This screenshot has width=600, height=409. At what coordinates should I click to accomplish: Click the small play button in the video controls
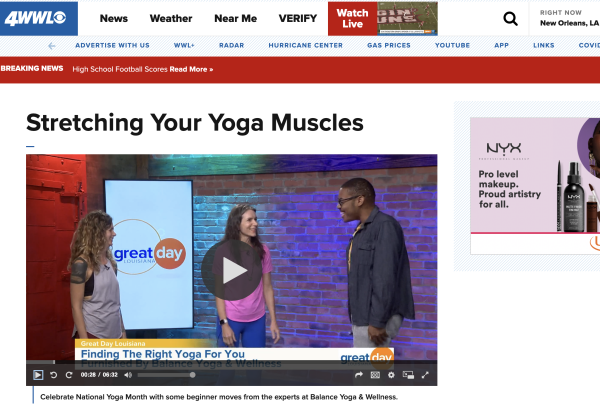[38, 375]
